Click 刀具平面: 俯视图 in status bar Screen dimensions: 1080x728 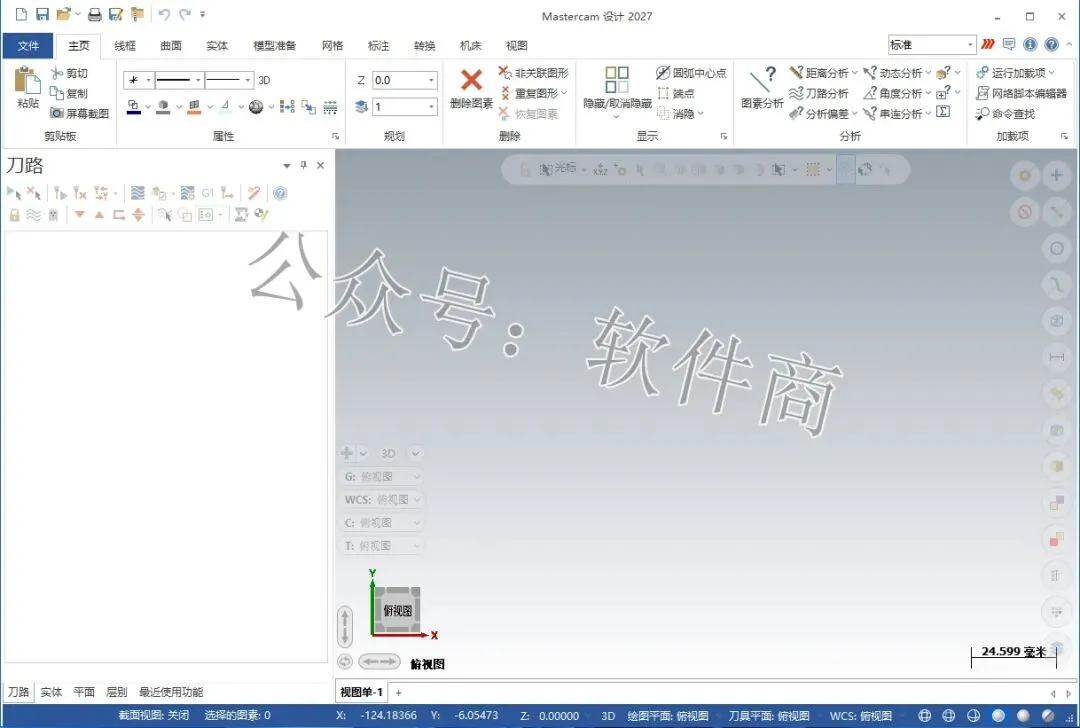[x=769, y=716]
